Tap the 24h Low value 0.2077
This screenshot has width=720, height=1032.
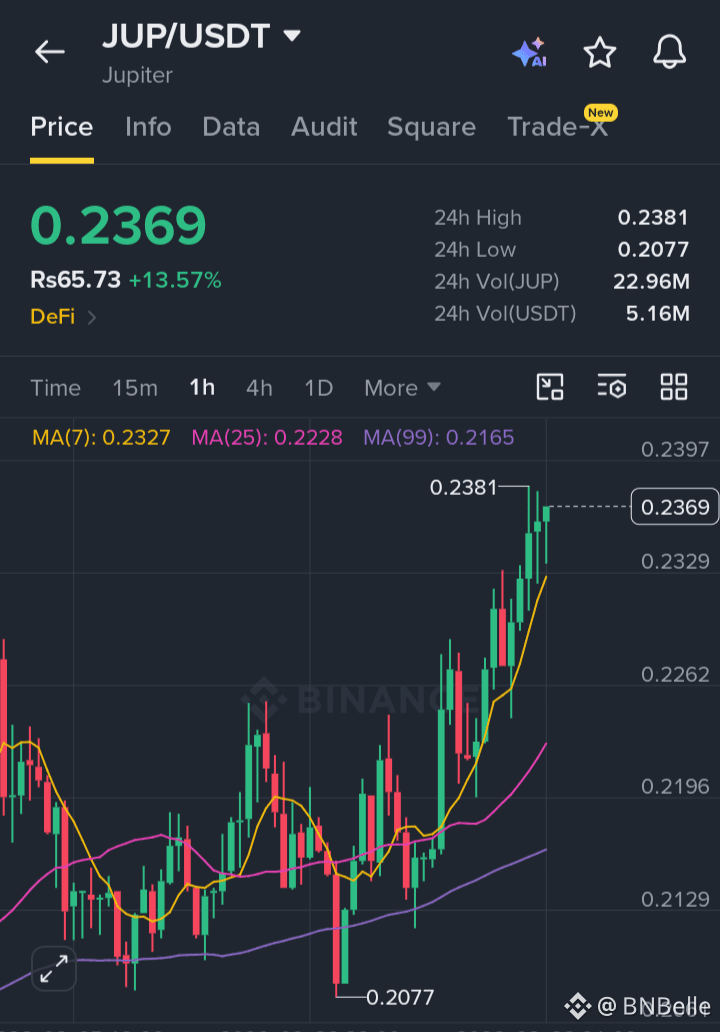(653, 249)
